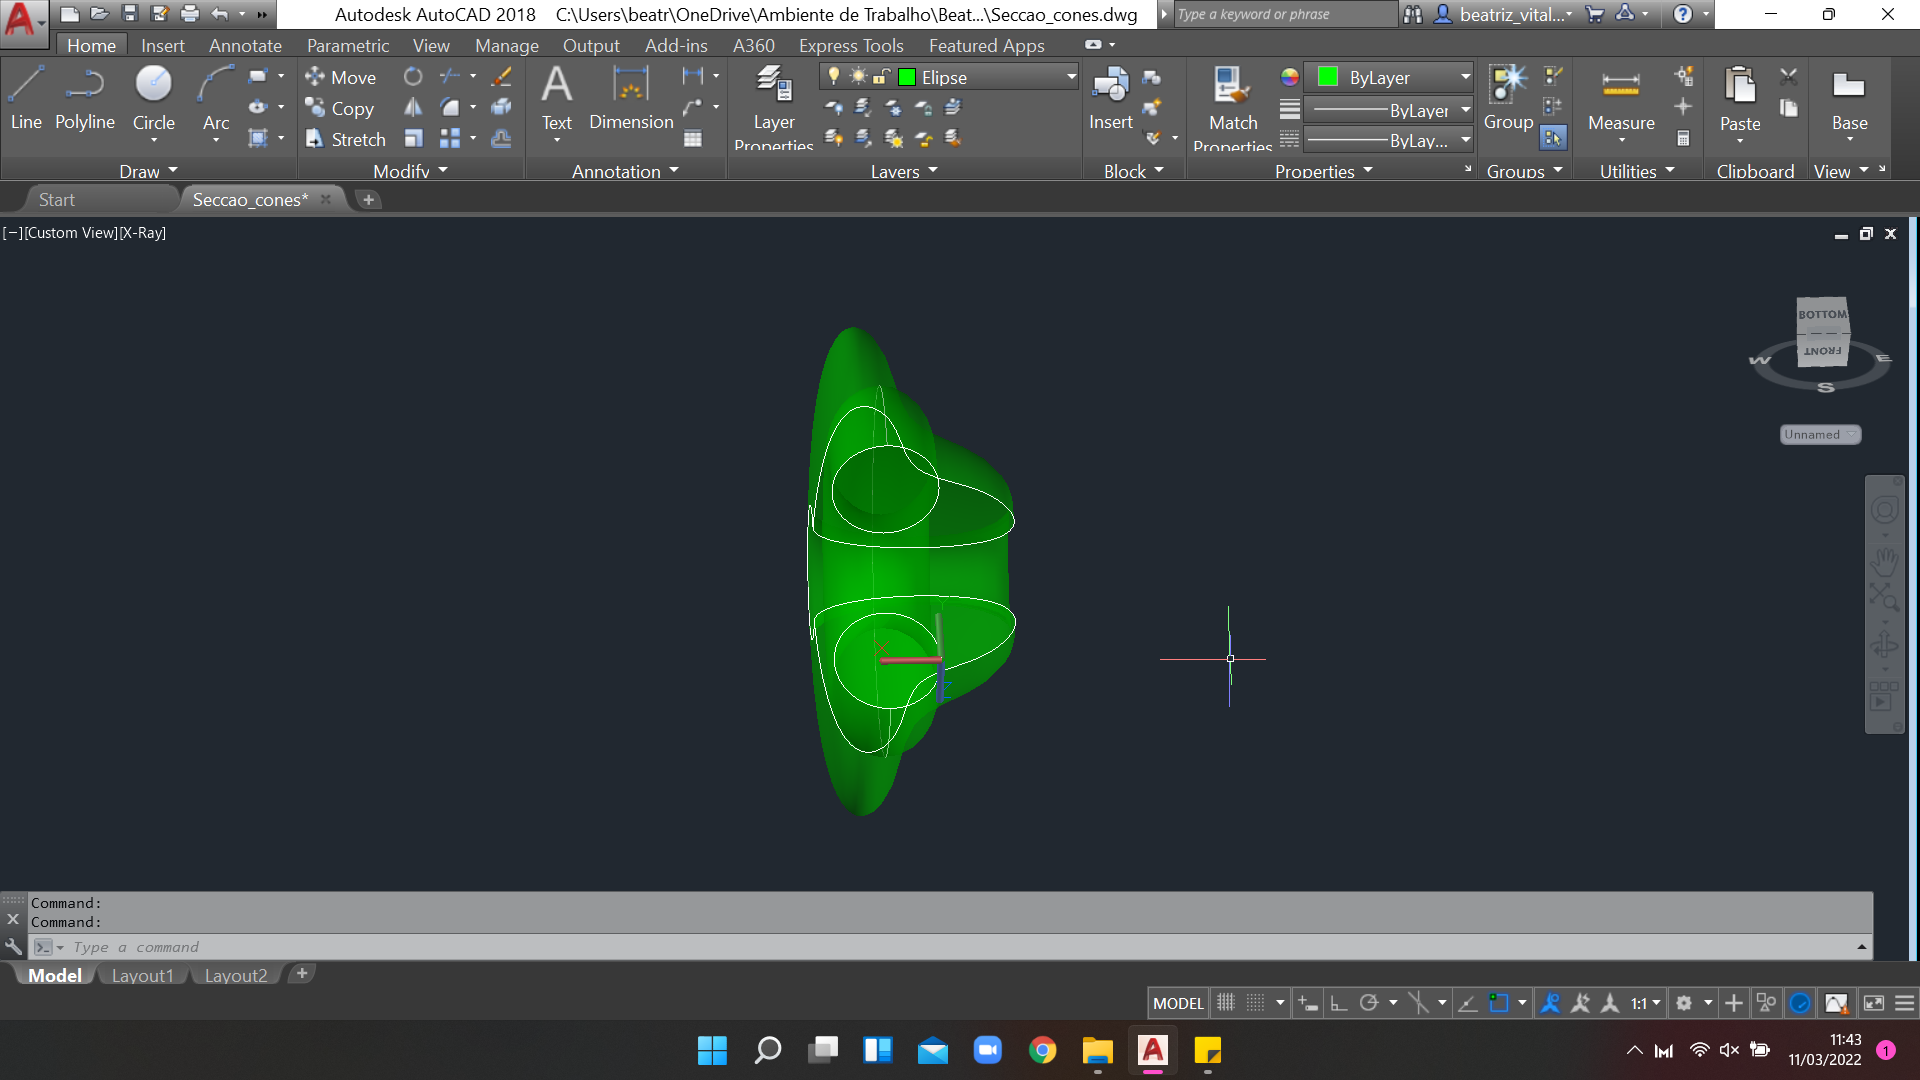Screen dimensions: 1920x1080
Task: Click the Undo arrow in quick access toolbar
Action: tap(220, 14)
